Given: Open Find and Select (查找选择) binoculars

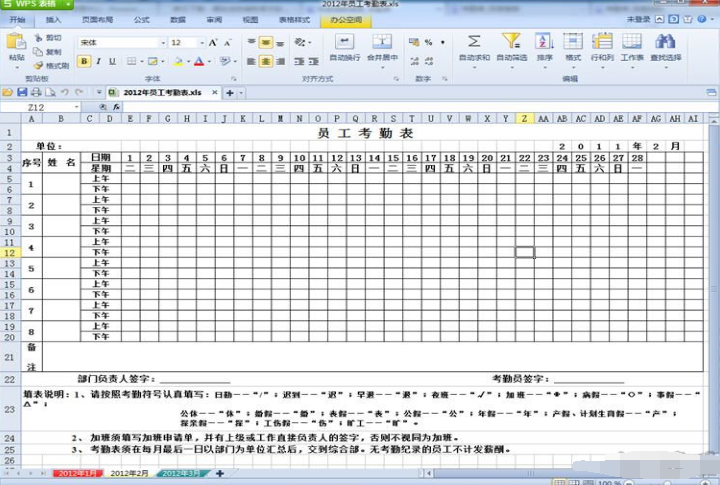Looking at the screenshot, I should [665, 42].
